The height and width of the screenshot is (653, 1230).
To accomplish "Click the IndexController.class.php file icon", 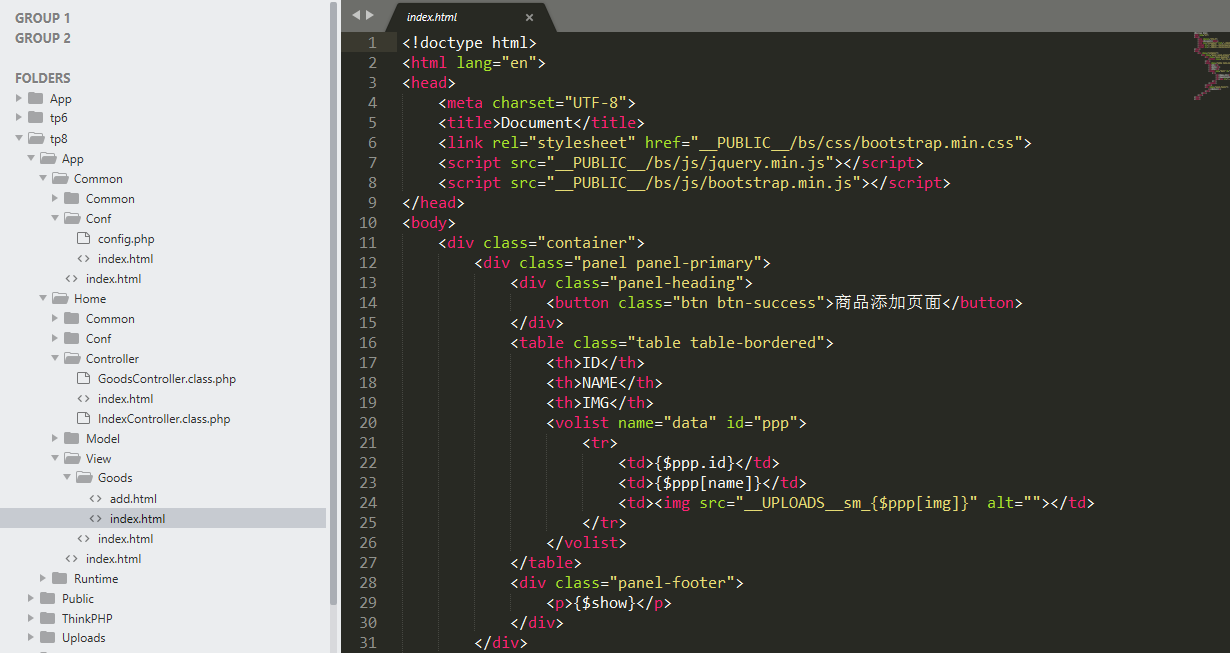I will tap(84, 418).
